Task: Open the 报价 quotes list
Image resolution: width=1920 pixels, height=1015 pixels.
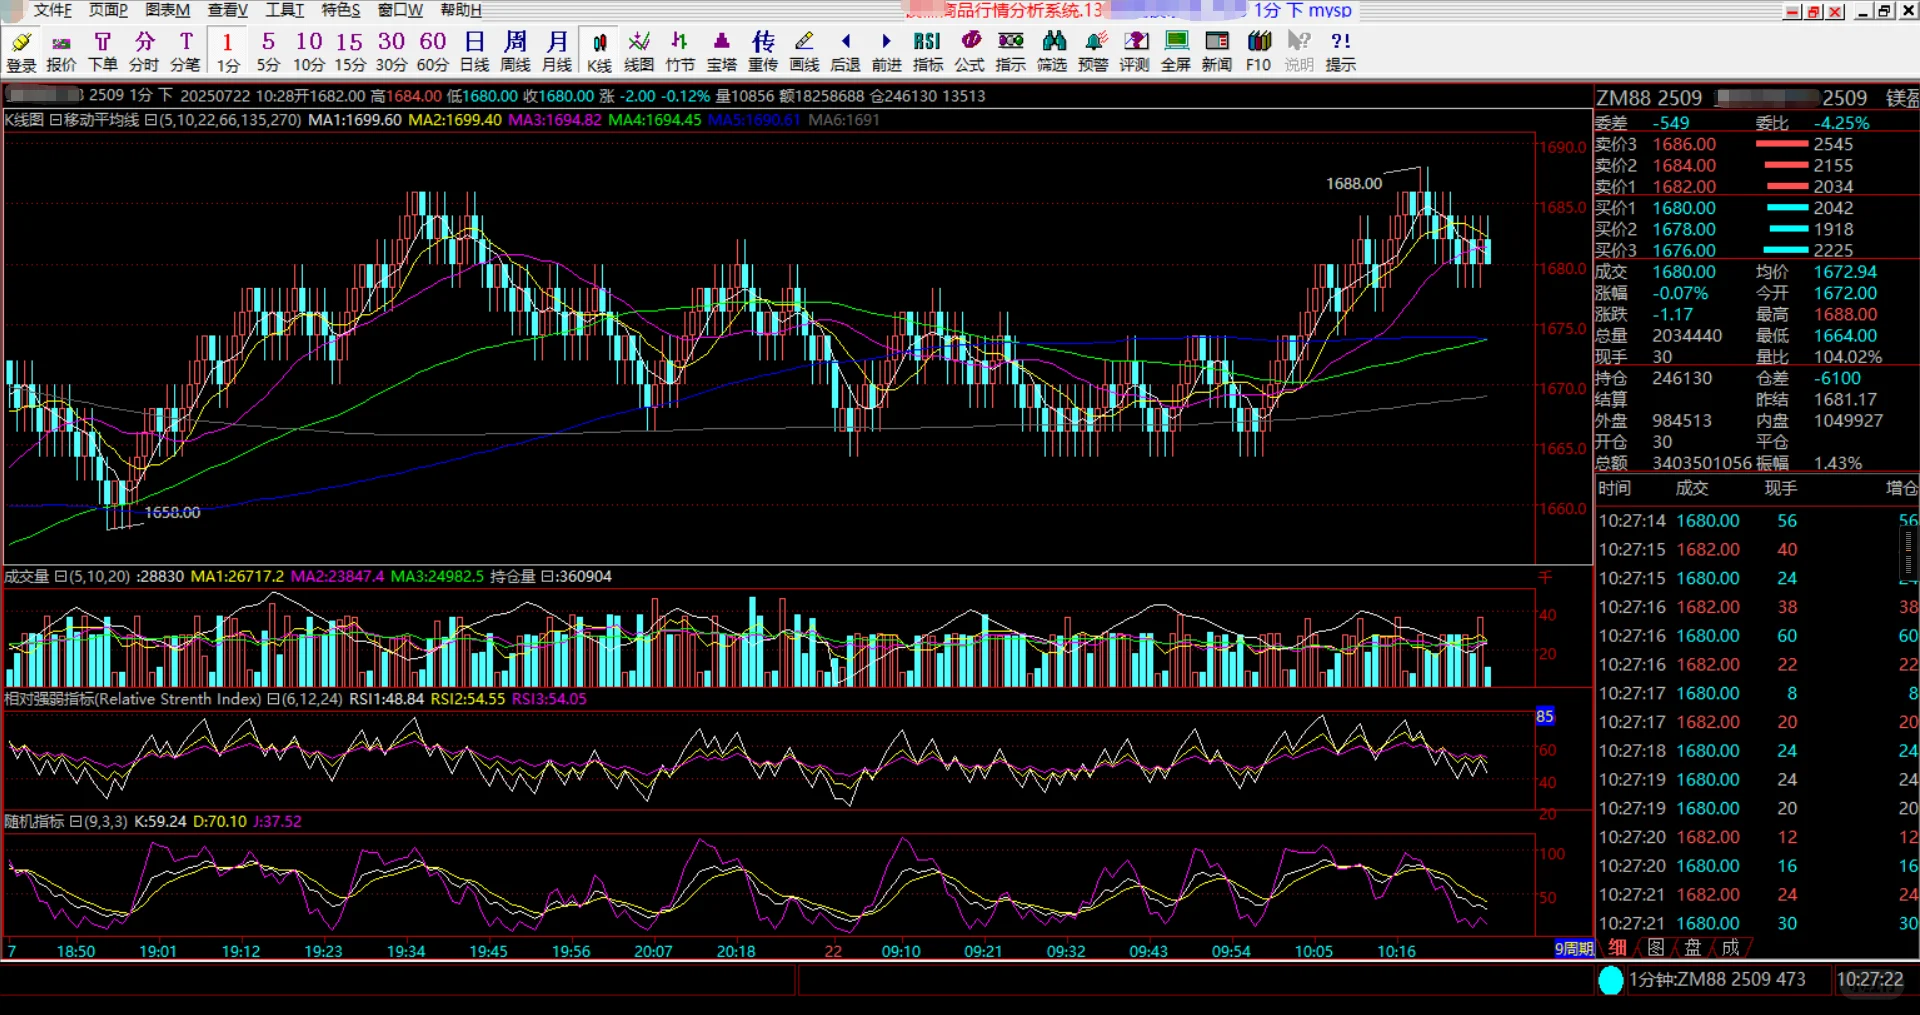Action: (x=61, y=51)
